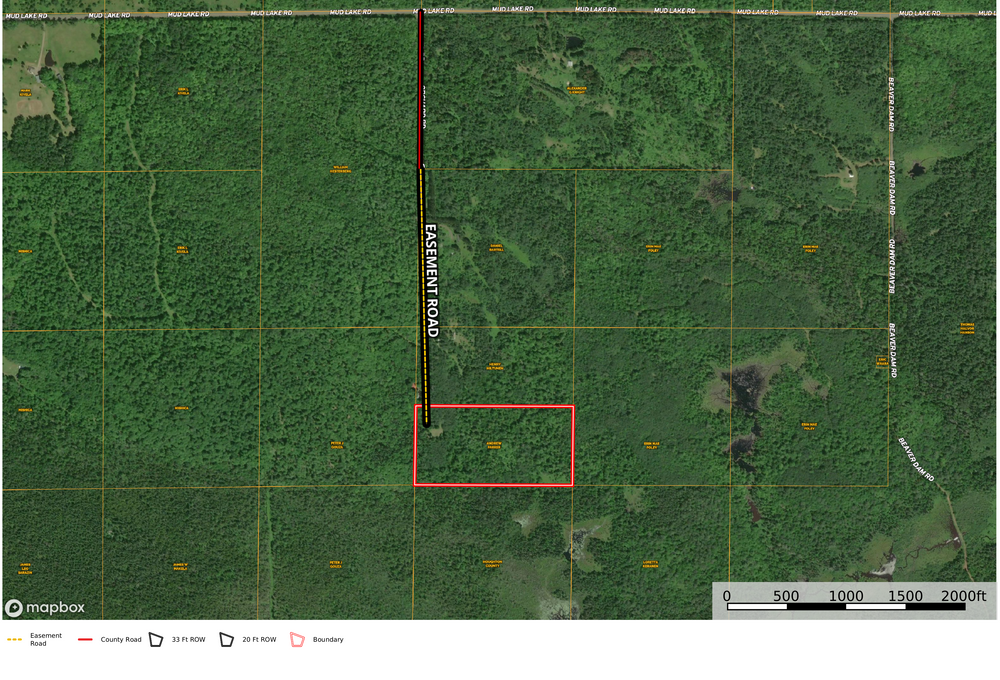Click the vertical EASEMENT ROAD label
Screen dimensions: 1000x680
431,279
